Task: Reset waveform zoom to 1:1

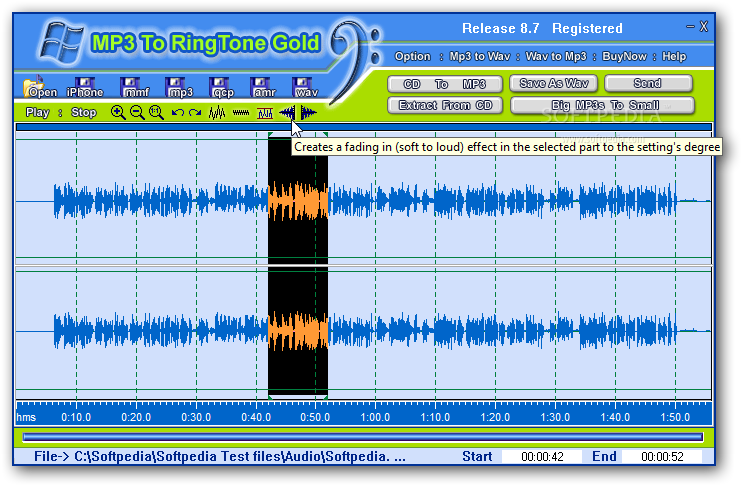Action: [x=156, y=113]
